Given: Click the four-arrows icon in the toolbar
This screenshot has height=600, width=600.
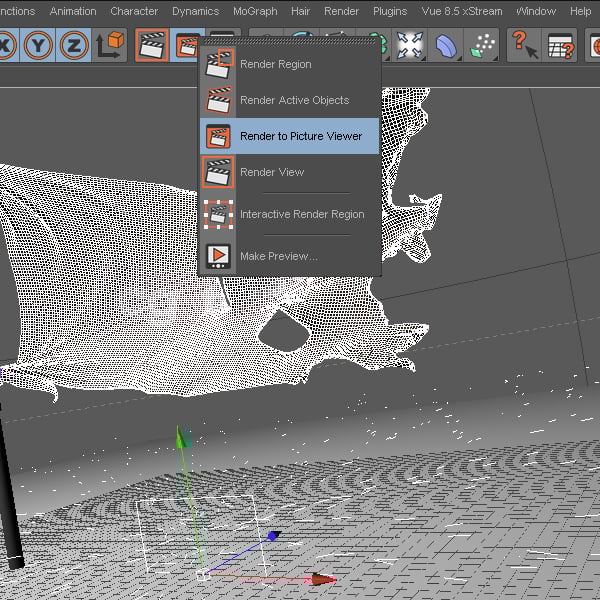Looking at the screenshot, I should tap(409, 46).
